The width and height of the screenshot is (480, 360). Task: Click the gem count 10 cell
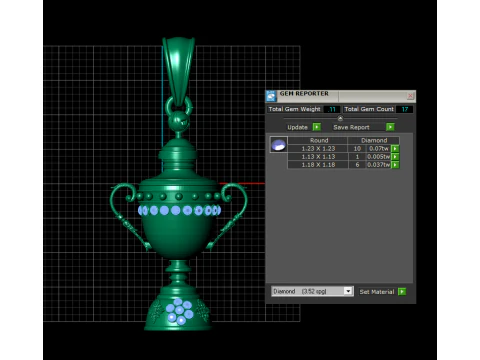click(357, 149)
